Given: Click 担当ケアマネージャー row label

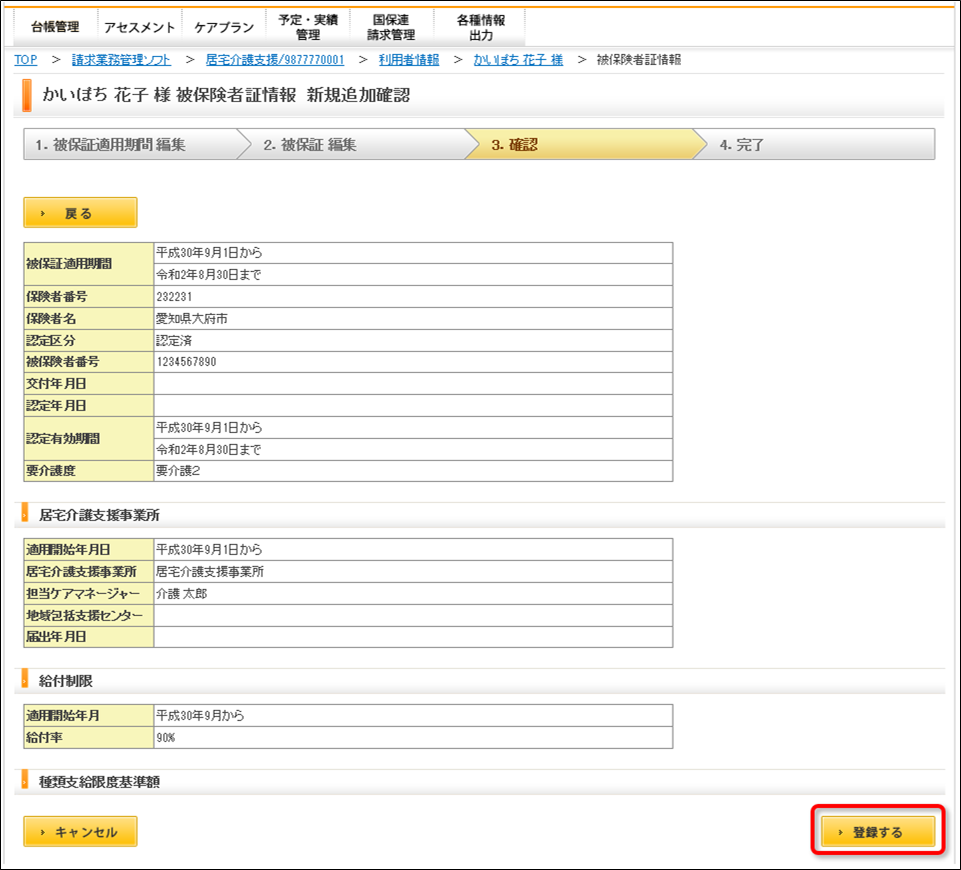Looking at the screenshot, I should (89, 593).
